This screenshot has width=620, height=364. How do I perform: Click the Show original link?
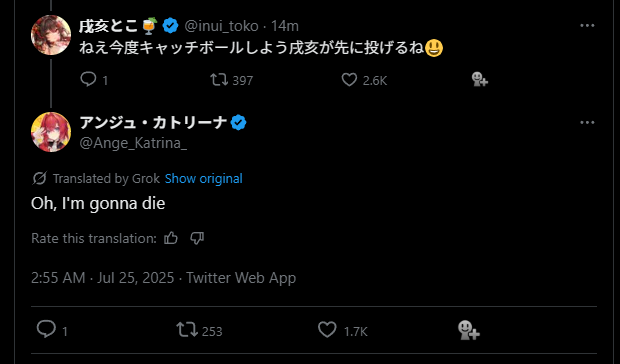[x=204, y=179]
